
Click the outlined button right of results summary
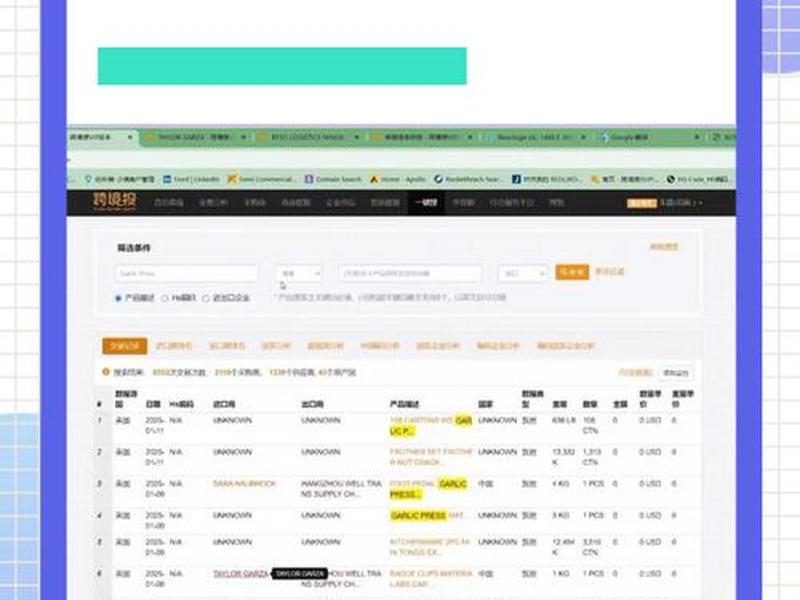tap(676, 373)
